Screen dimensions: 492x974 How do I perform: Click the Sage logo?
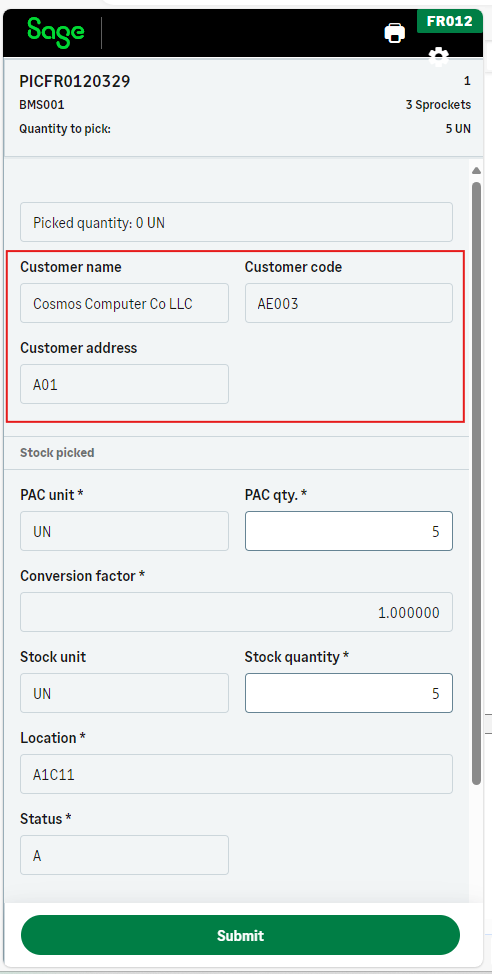56,32
